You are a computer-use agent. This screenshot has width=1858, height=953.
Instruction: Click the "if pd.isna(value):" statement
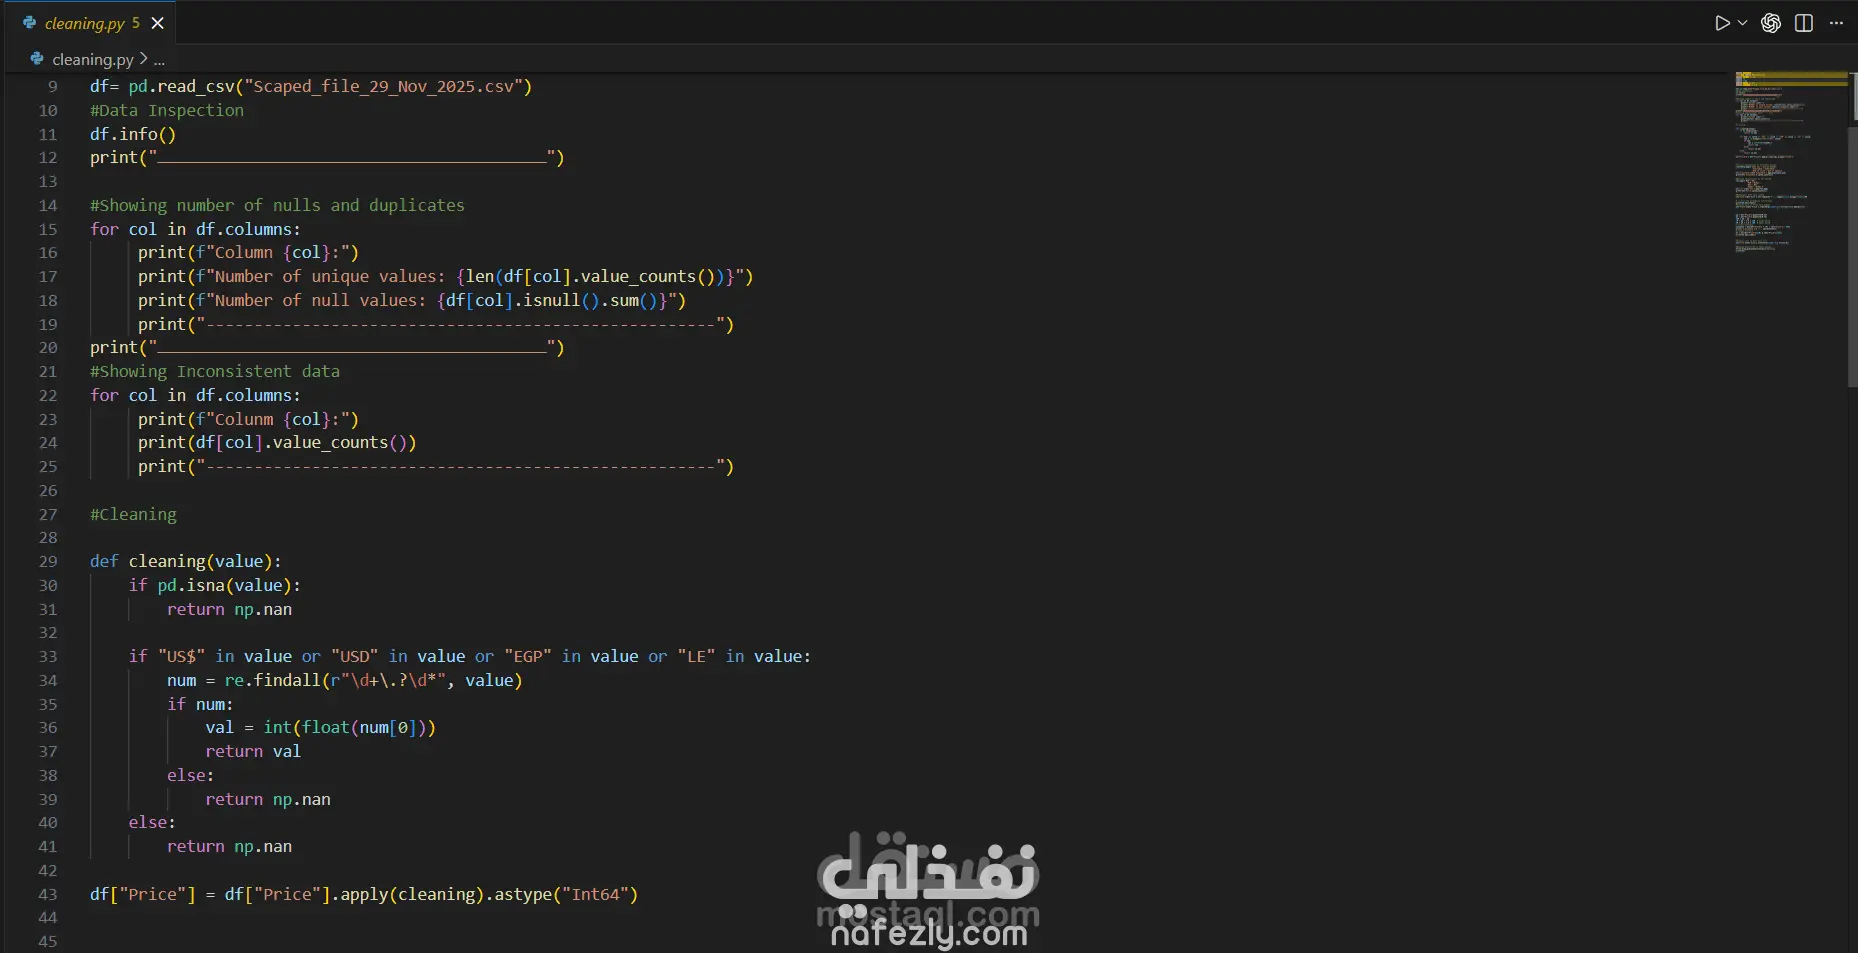(x=215, y=585)
